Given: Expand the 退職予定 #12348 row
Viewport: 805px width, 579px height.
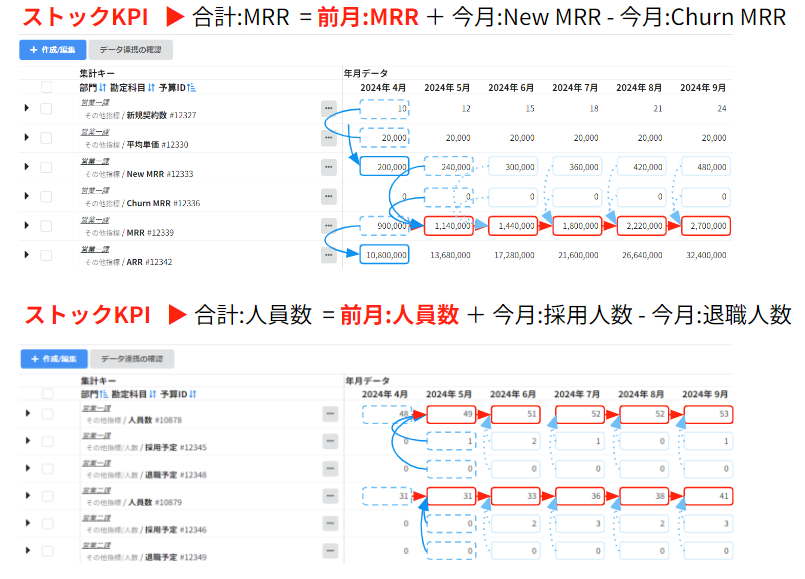Looking at the screenshot, I should pos(28,468).
